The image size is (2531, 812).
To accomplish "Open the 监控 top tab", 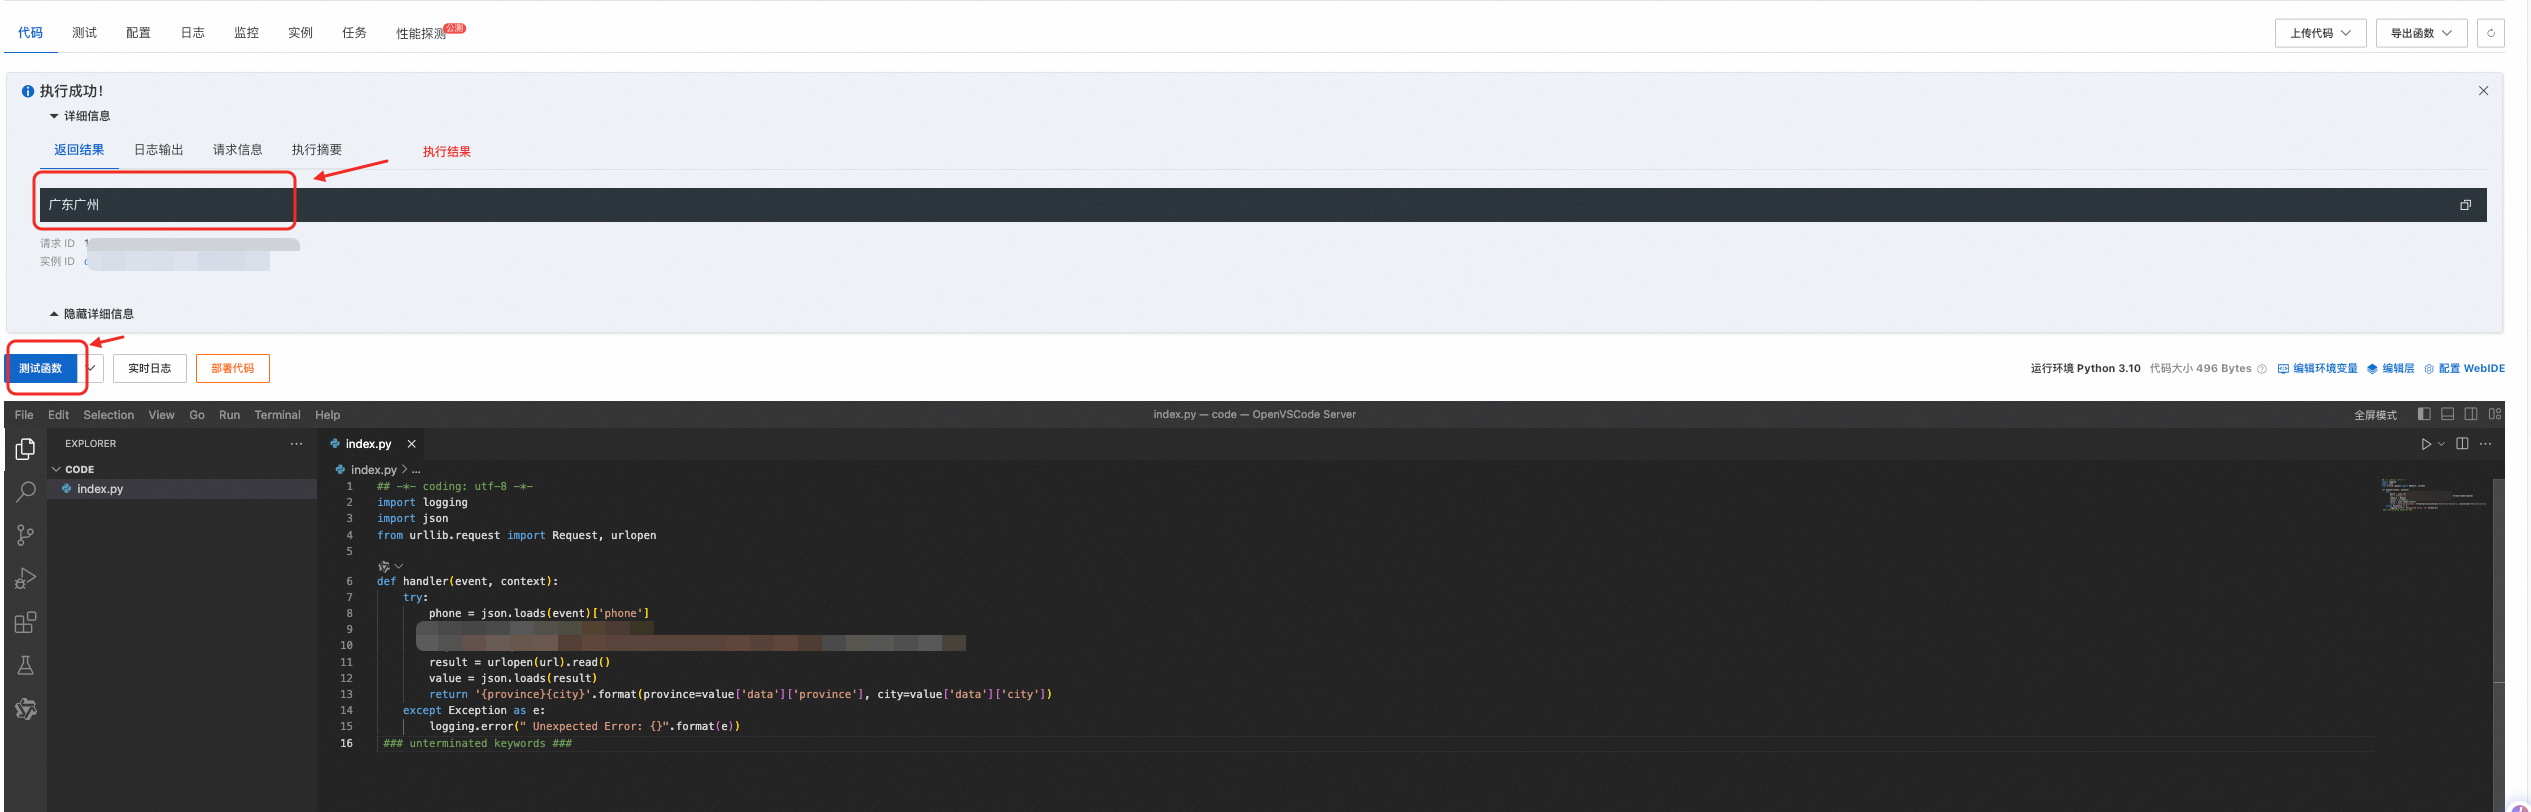I will click(x=246, y=33).
